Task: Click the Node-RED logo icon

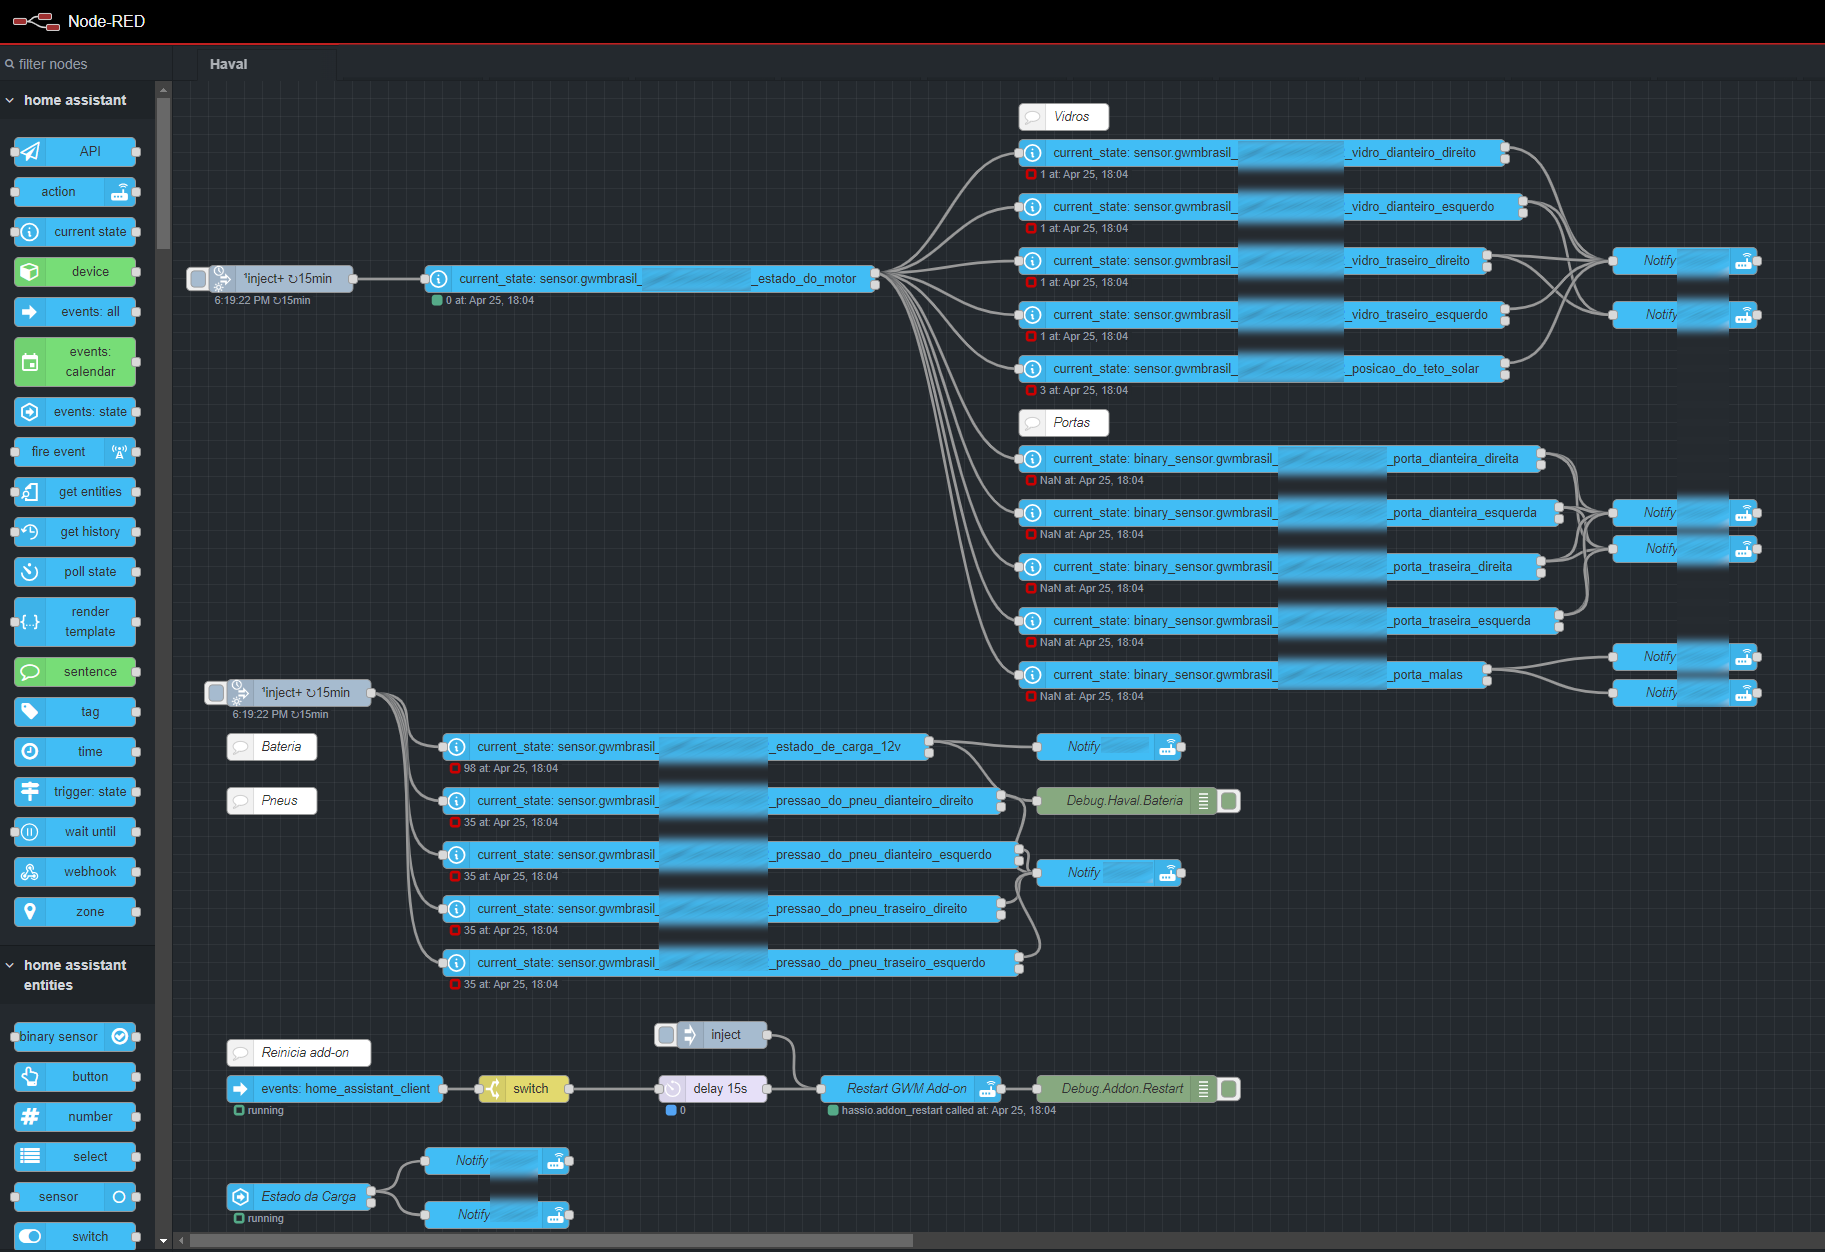Action: pos(36,21)
